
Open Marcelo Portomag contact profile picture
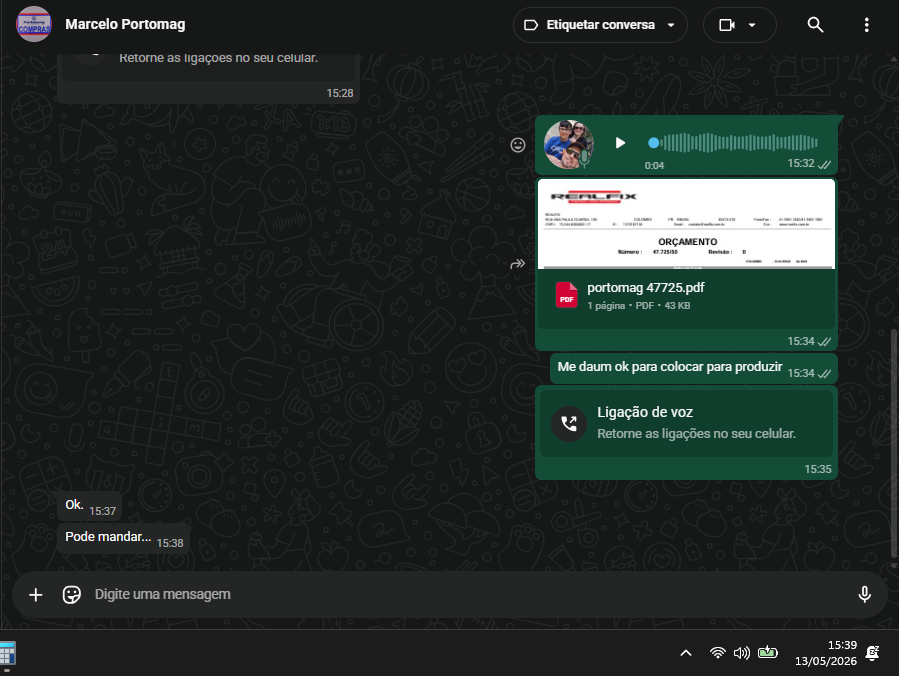click(x=34, y=25)
